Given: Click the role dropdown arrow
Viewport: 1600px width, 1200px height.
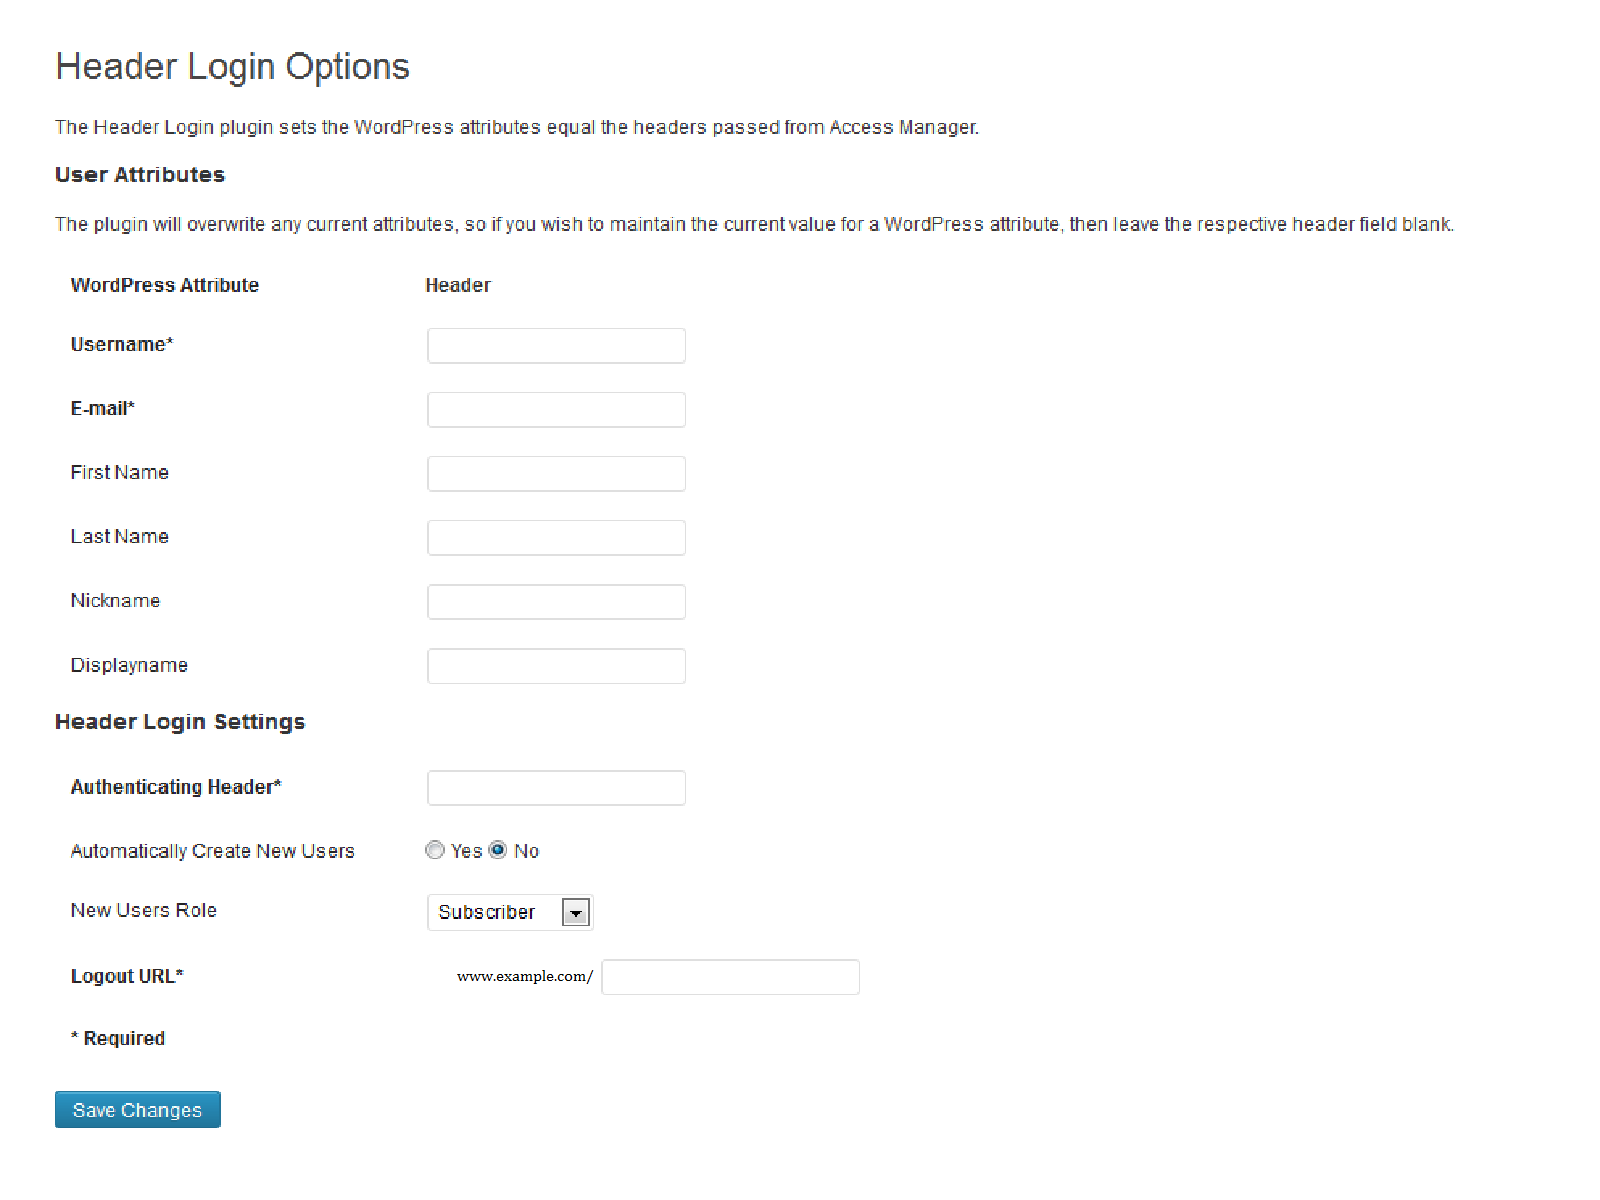Looking at the screenshot, I should coord(577,912).
